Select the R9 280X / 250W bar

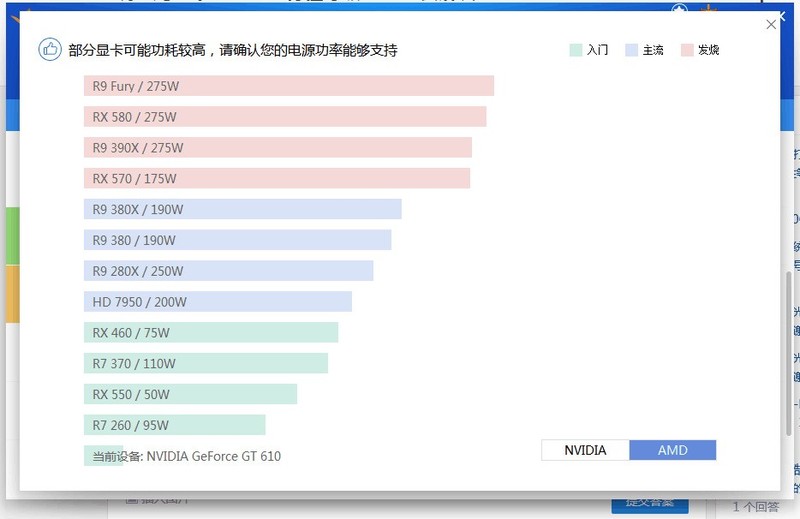[x=228, y=271]
